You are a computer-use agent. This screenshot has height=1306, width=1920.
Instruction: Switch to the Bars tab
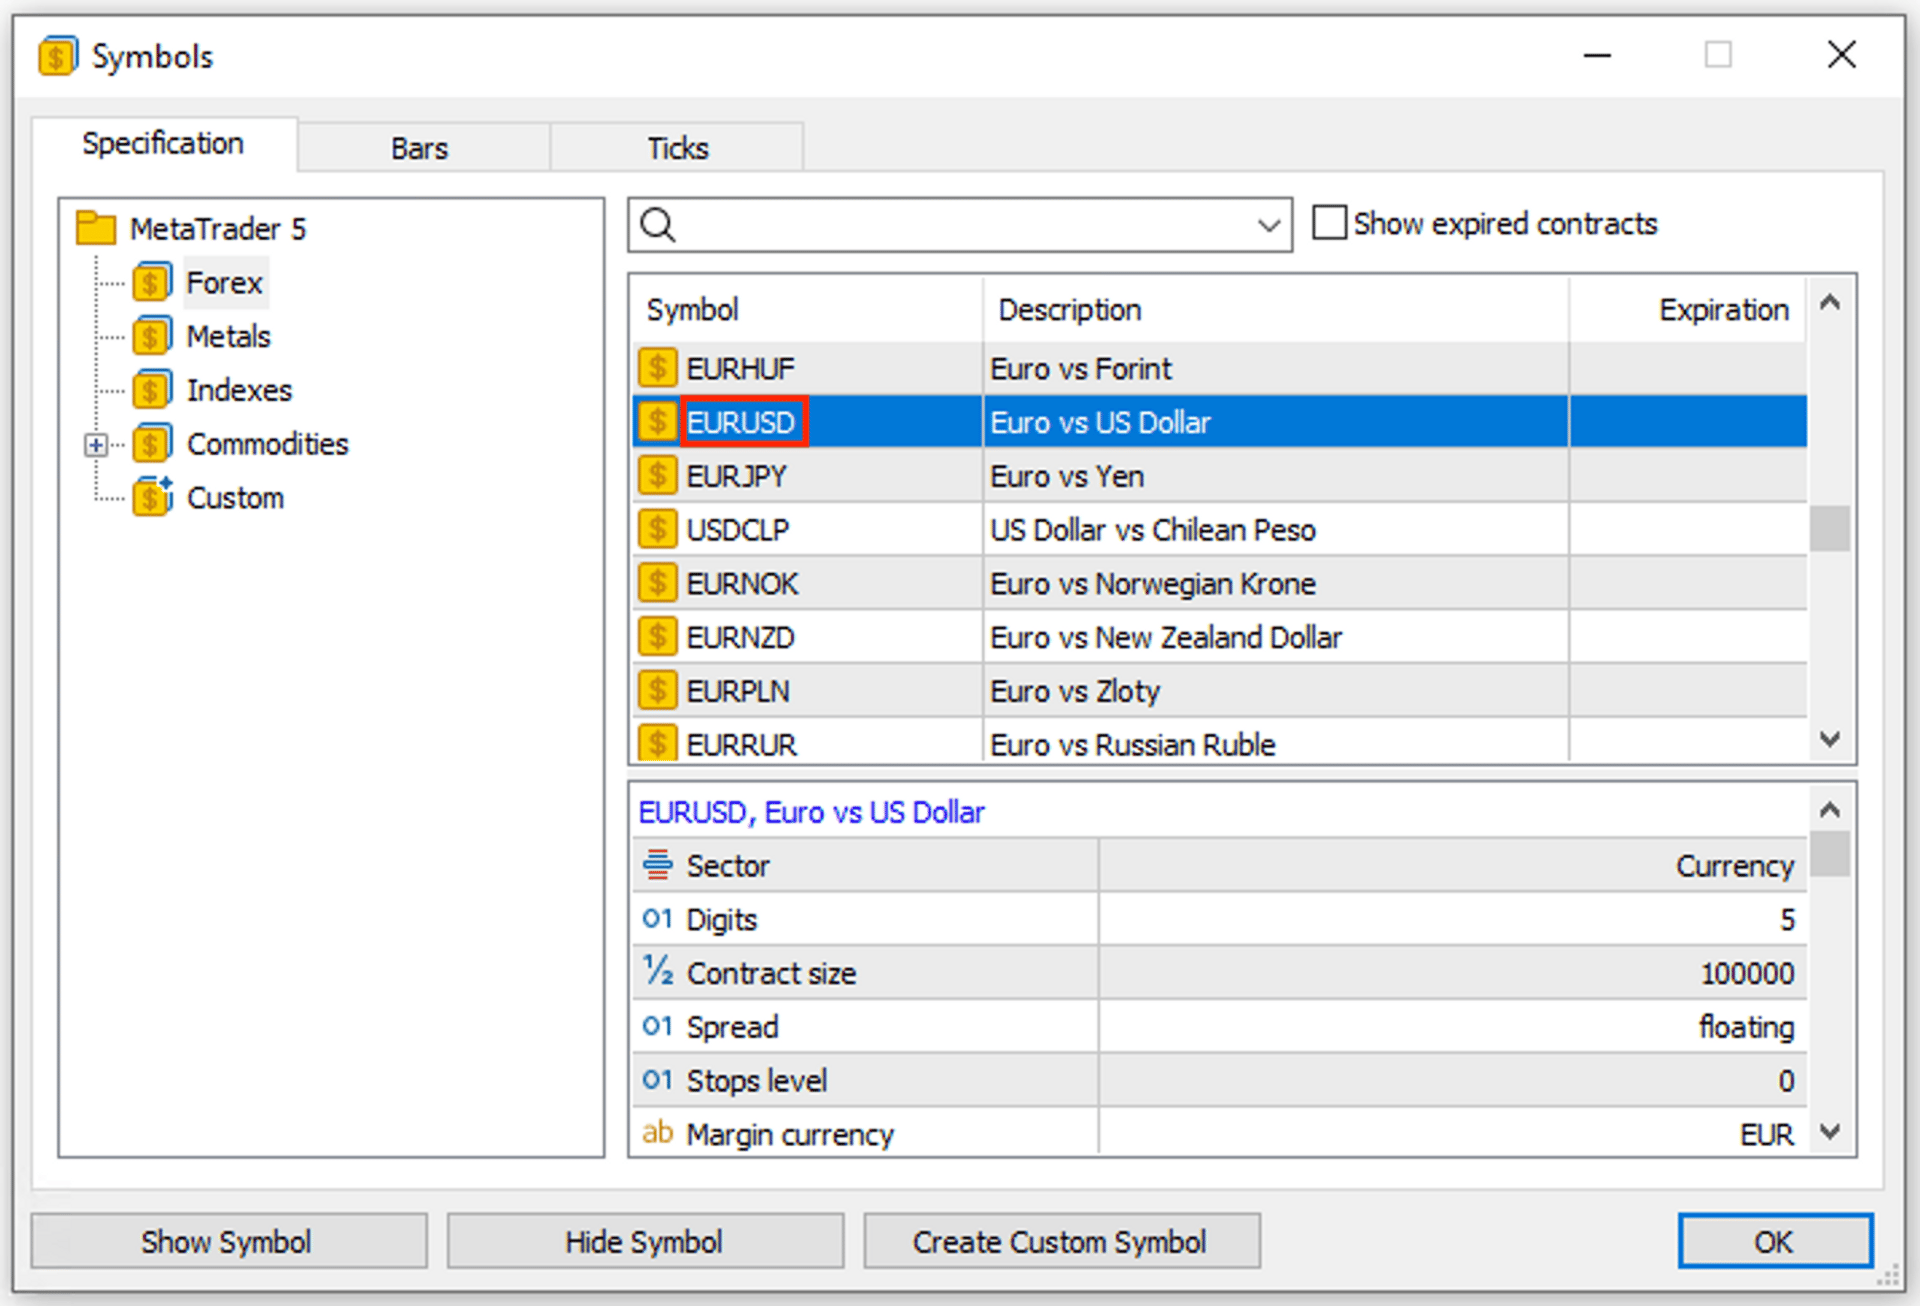pyautogui.click(x=420, y=148)
